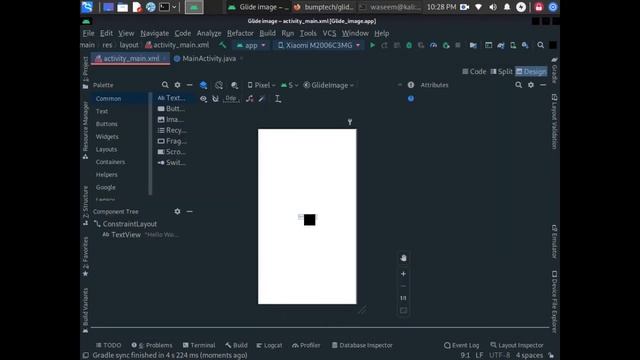Open the Logcat tool window
640x360 pixels.
269,345
